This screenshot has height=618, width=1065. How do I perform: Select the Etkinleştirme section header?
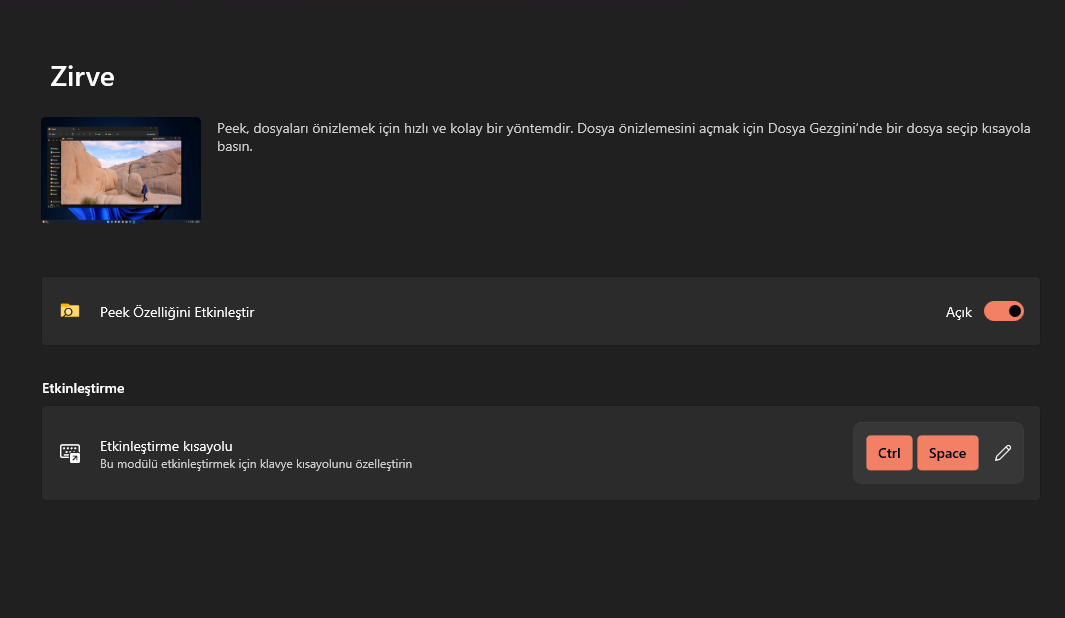pos(83,388)
